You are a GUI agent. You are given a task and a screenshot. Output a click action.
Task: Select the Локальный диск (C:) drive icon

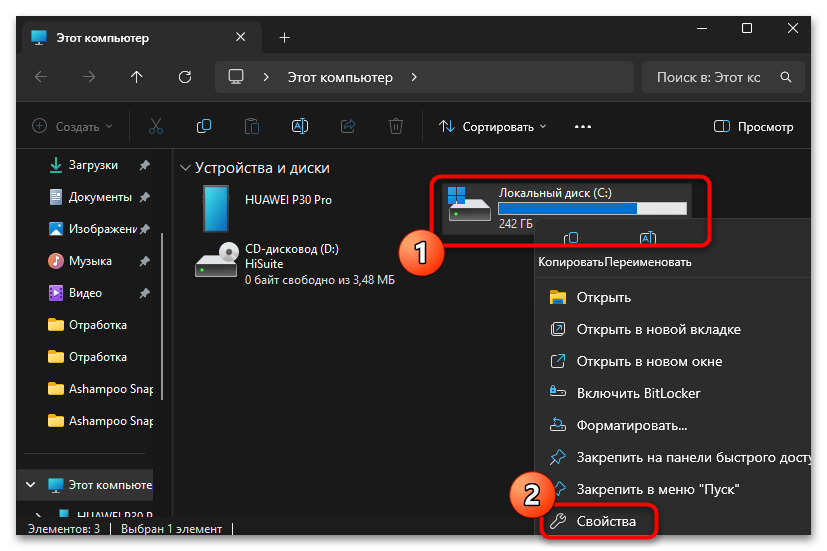point(469,205)
